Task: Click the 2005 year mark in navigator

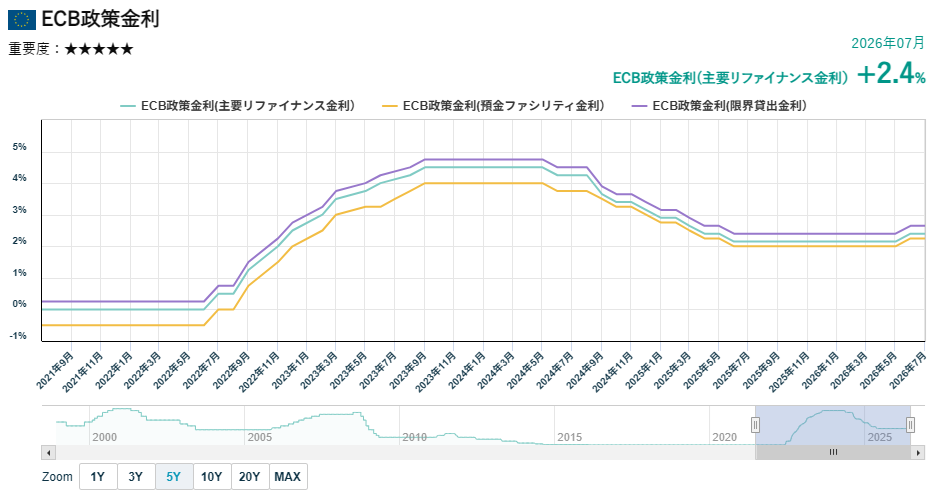Action: coord(260,437)
